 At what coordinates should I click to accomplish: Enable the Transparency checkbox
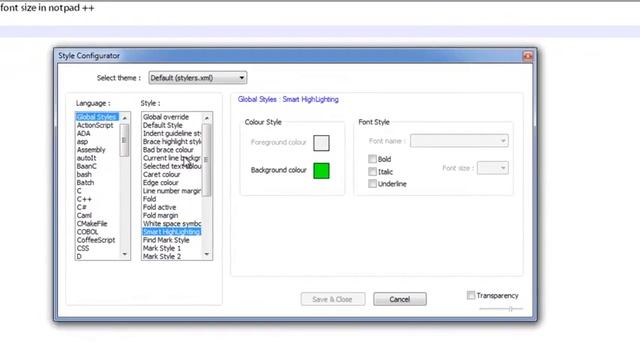coord(471,295)
